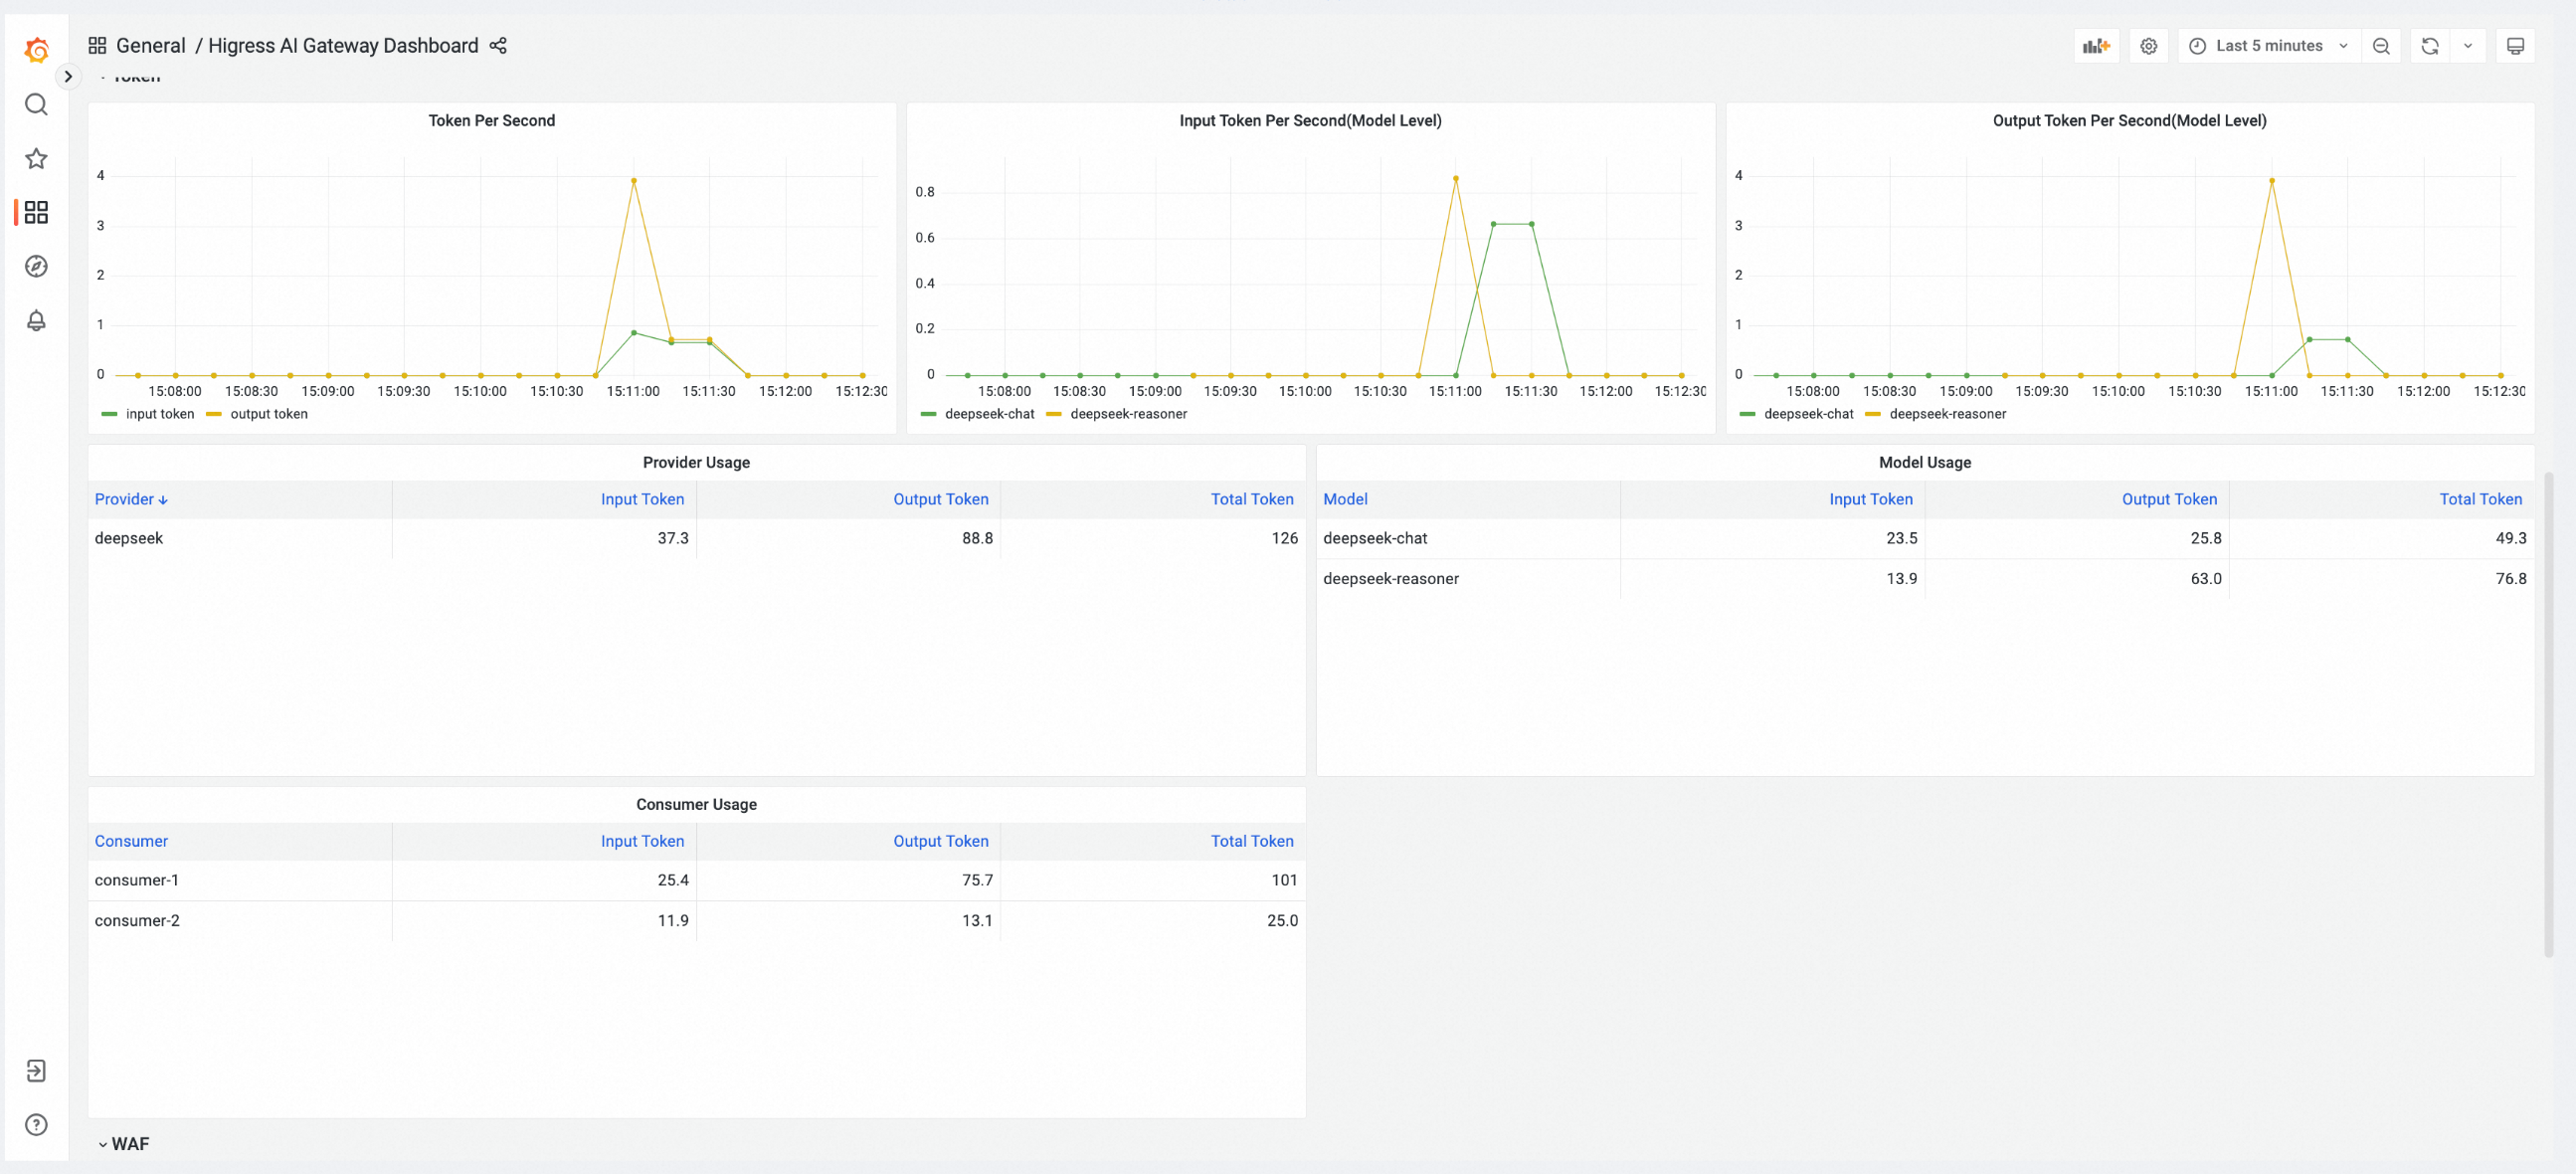Open the Alerting bell icon

click(36, 320)
